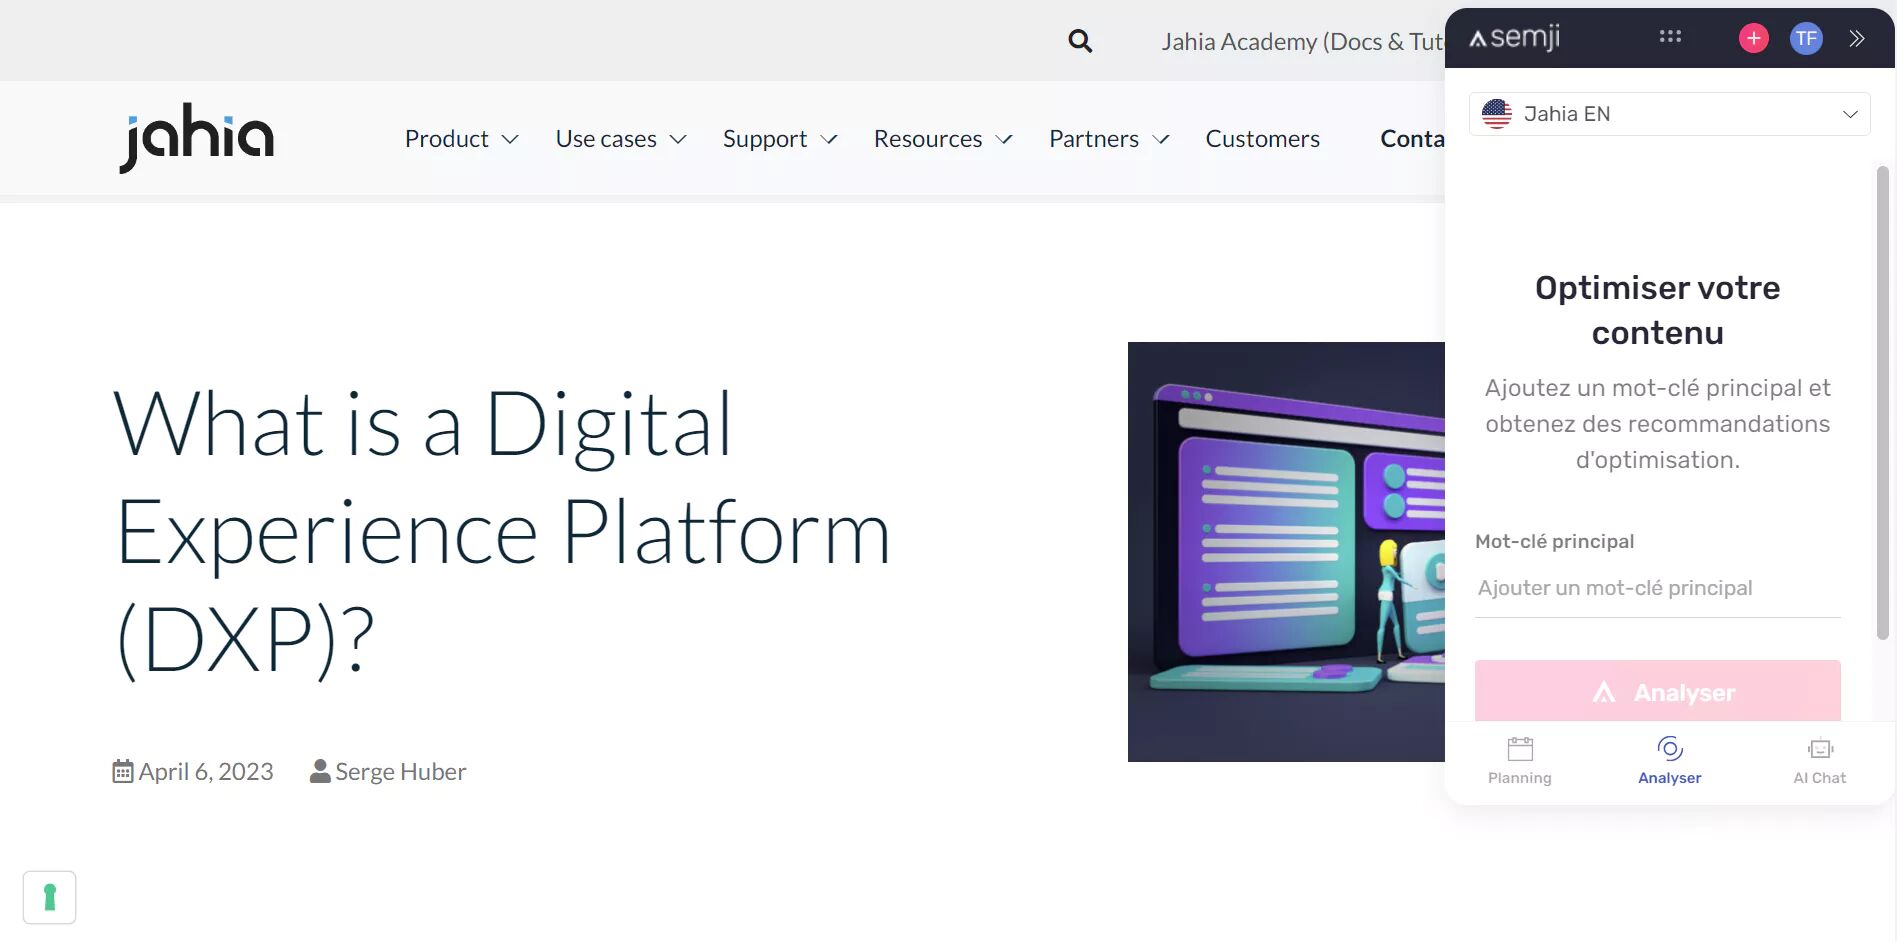
Task: Click the Customers nav link
Action: (1262, 139)
